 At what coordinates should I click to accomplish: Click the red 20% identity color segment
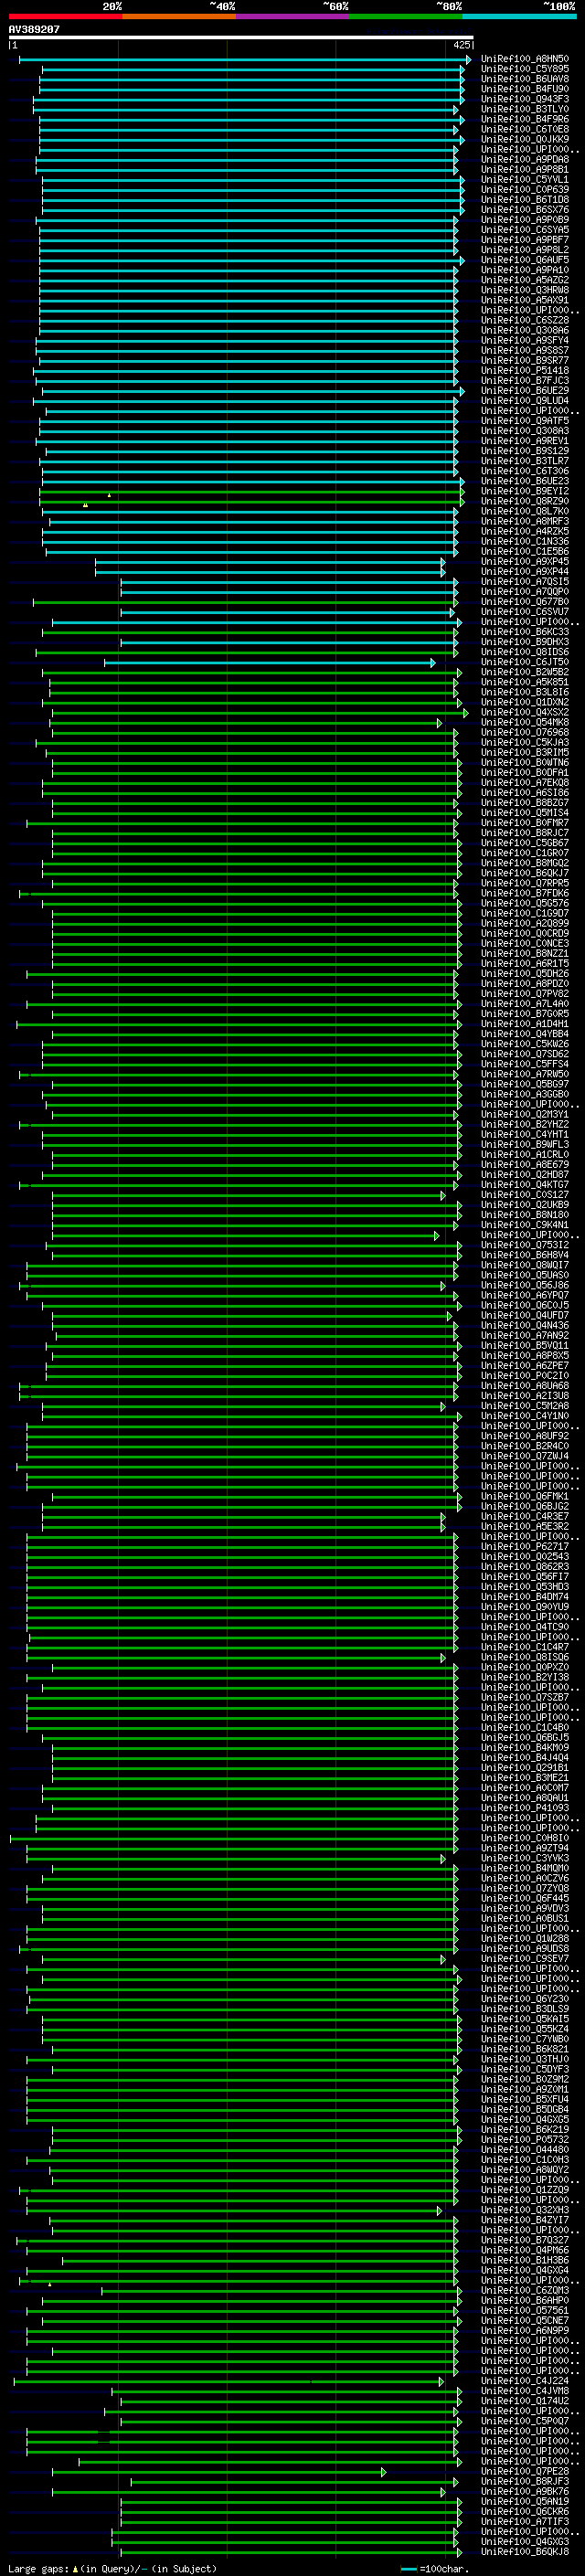65,16
